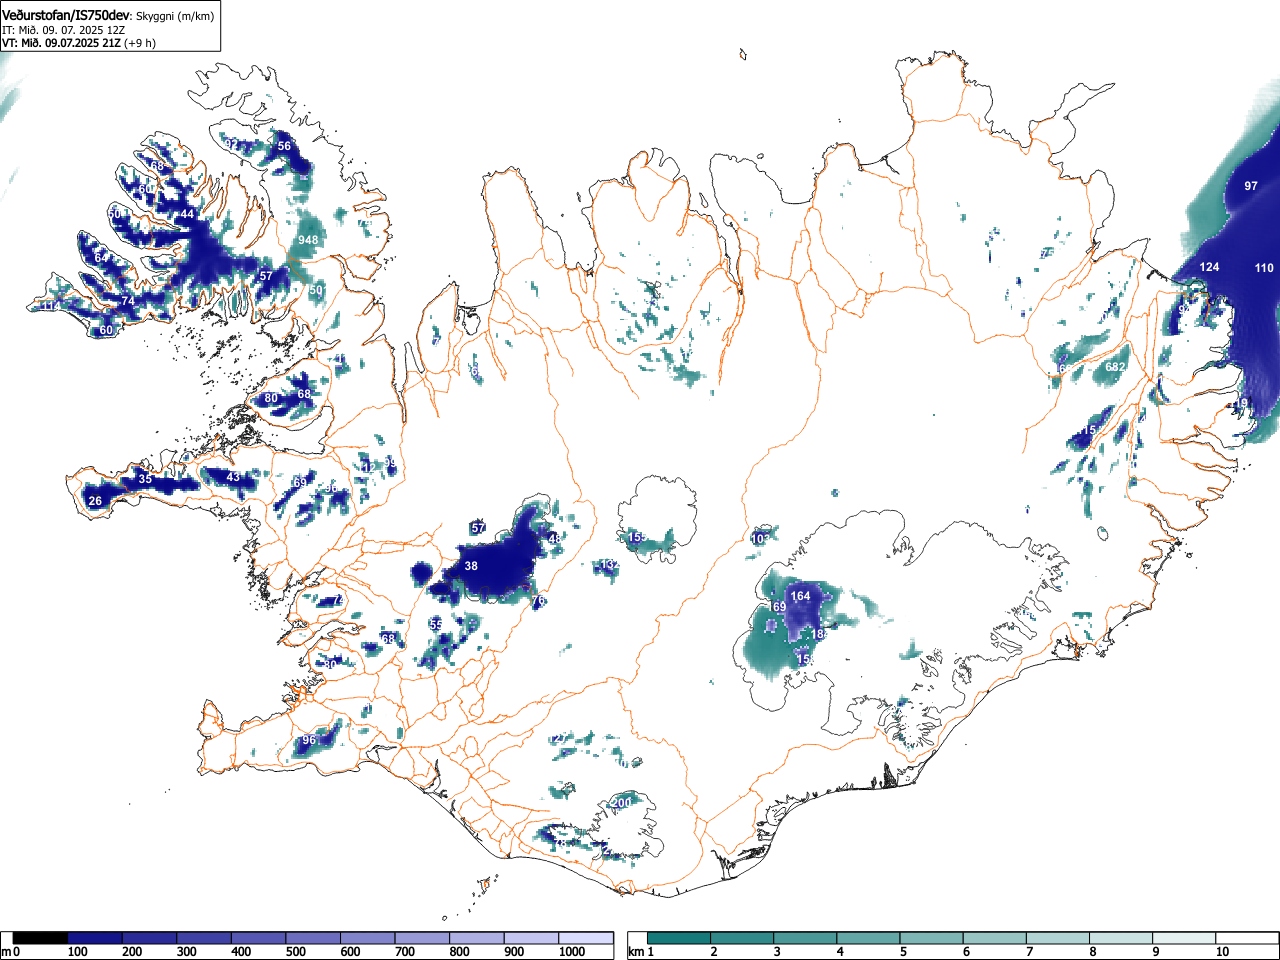
Task: Click the 'Veðurstofan/IS750dev' title text
Action: pos(67,15)
